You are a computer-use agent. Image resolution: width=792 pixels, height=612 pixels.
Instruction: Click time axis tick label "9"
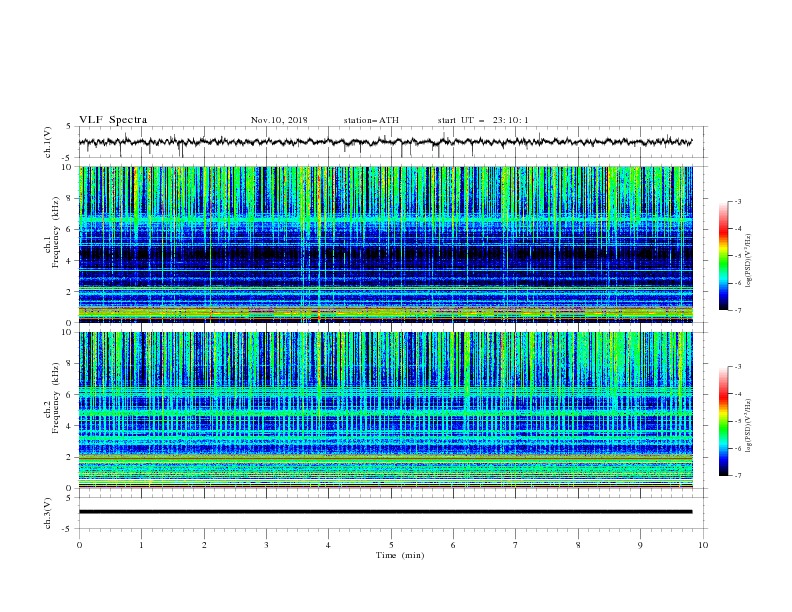pyautogui.click(x=640, y=545)
